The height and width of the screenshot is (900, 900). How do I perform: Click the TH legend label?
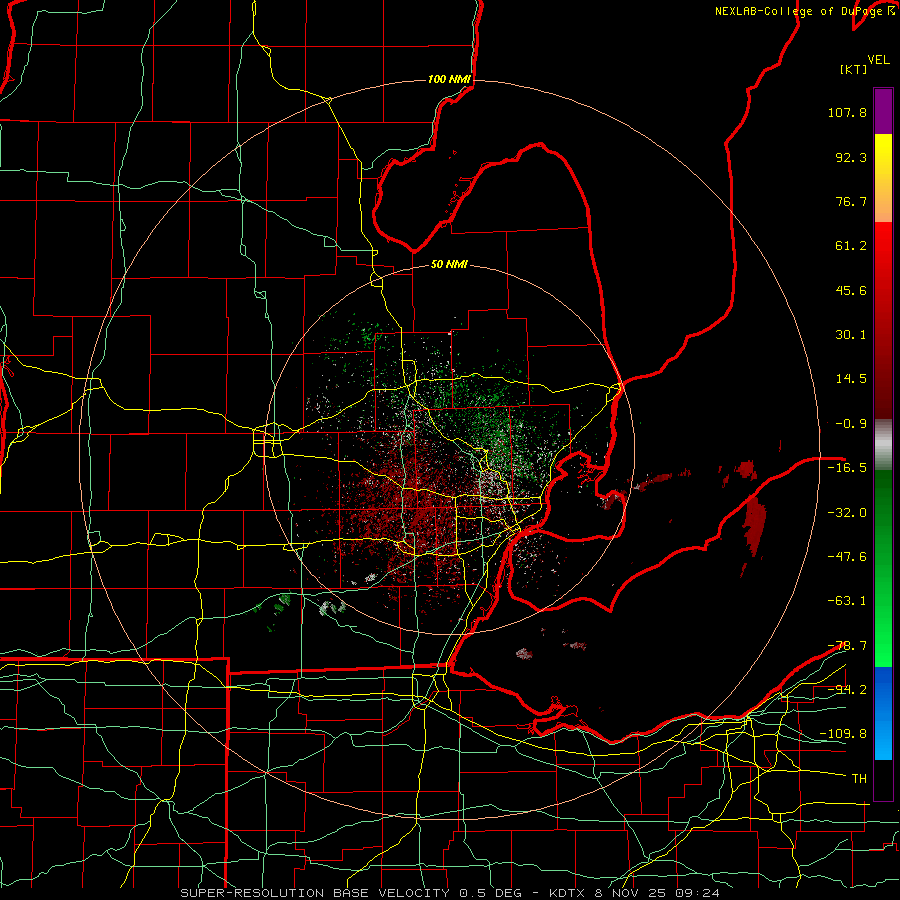859,778
